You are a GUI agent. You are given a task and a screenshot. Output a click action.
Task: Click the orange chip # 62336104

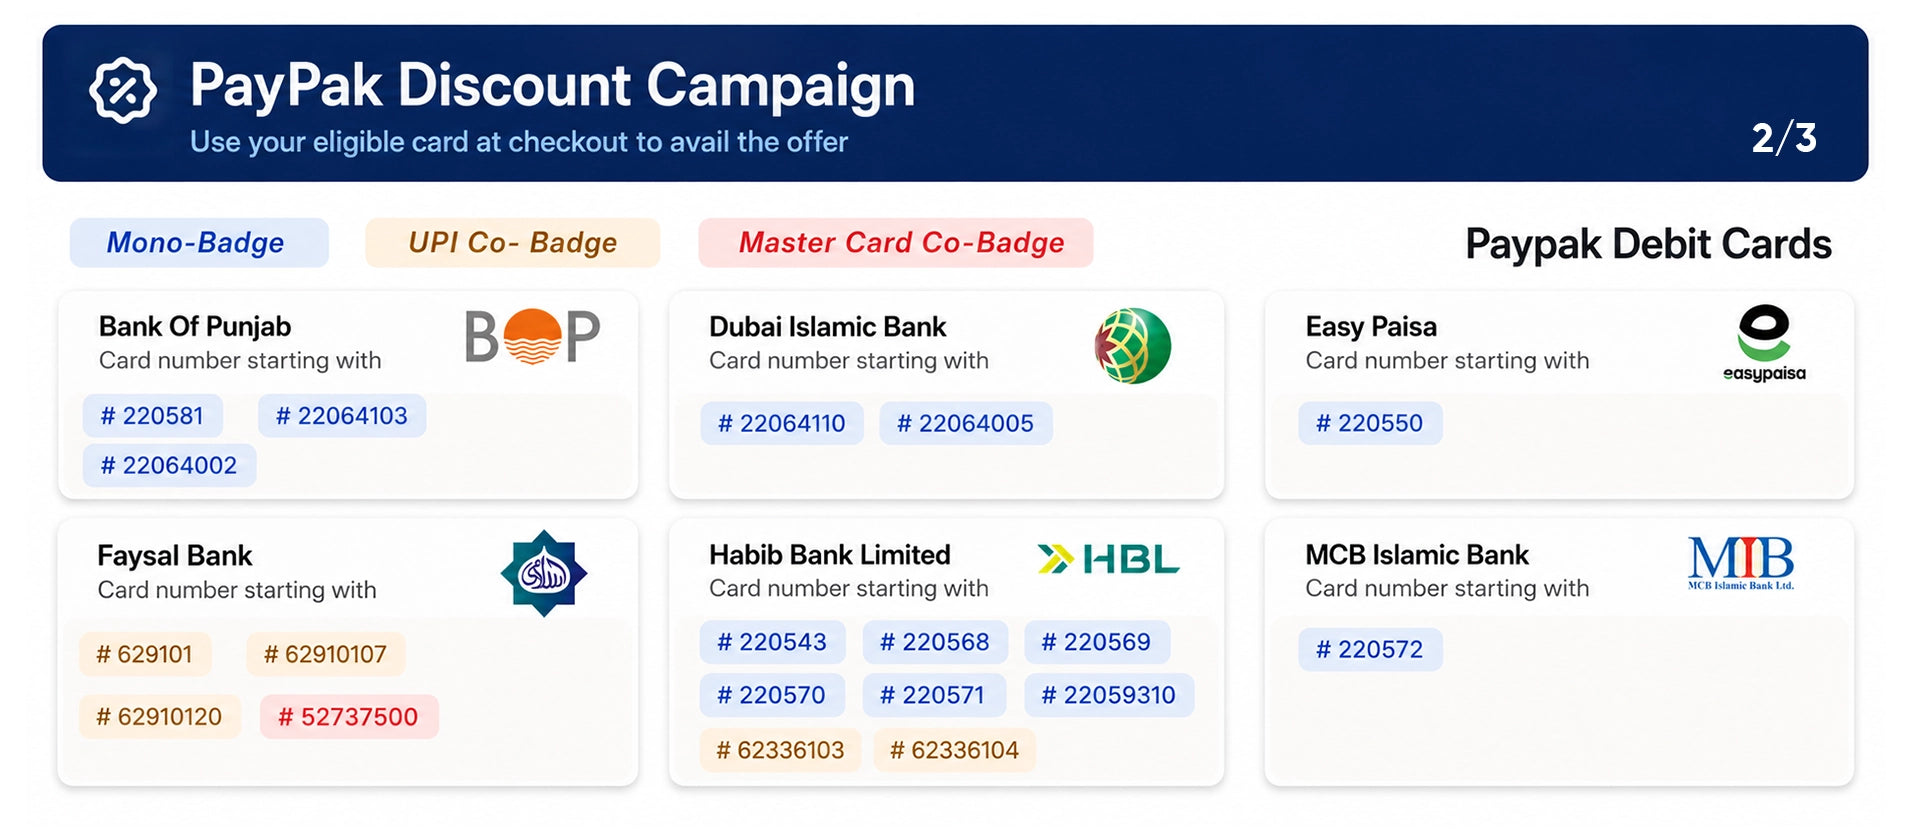click(955, 750)
